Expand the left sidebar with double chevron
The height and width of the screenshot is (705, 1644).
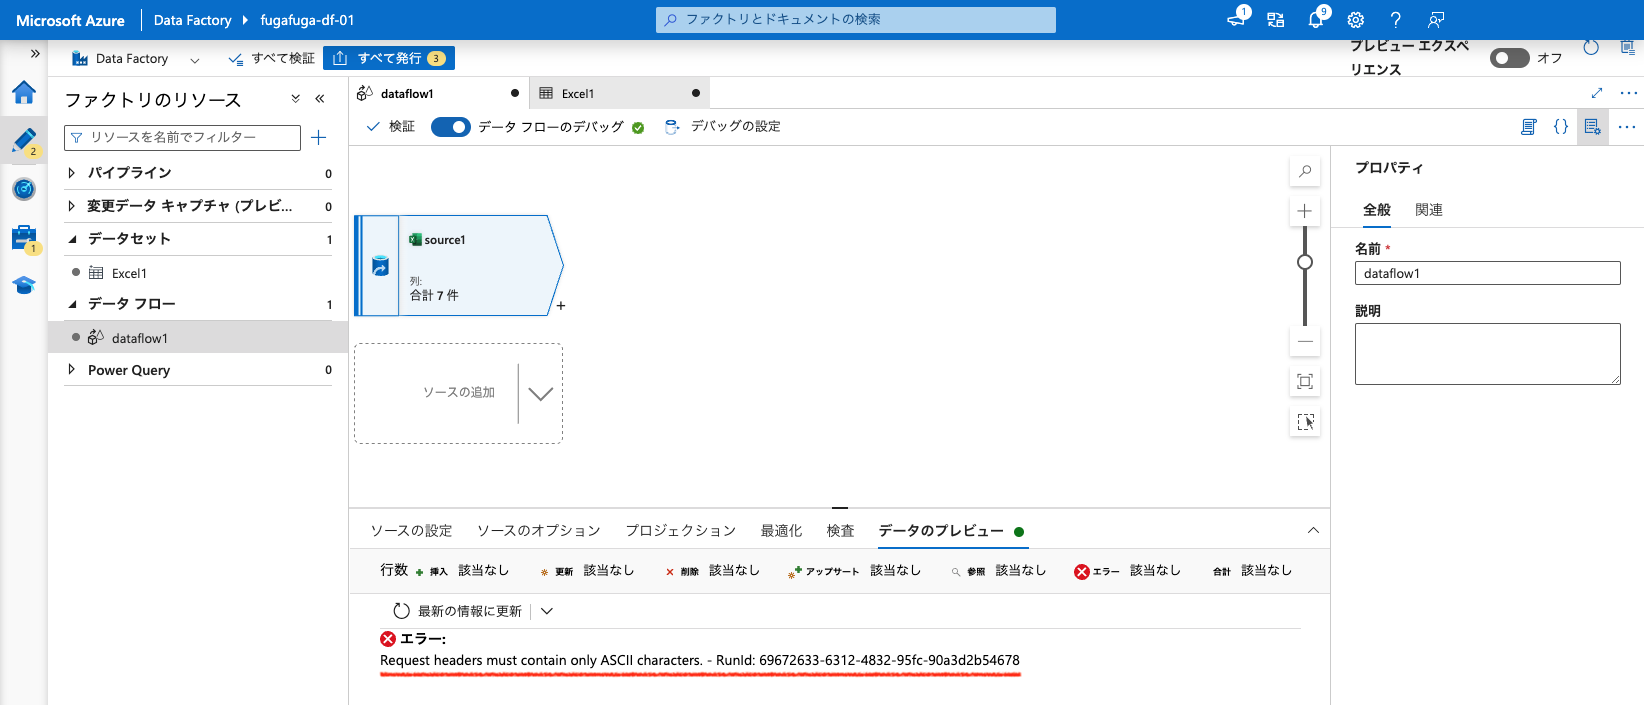coord(35,54)
